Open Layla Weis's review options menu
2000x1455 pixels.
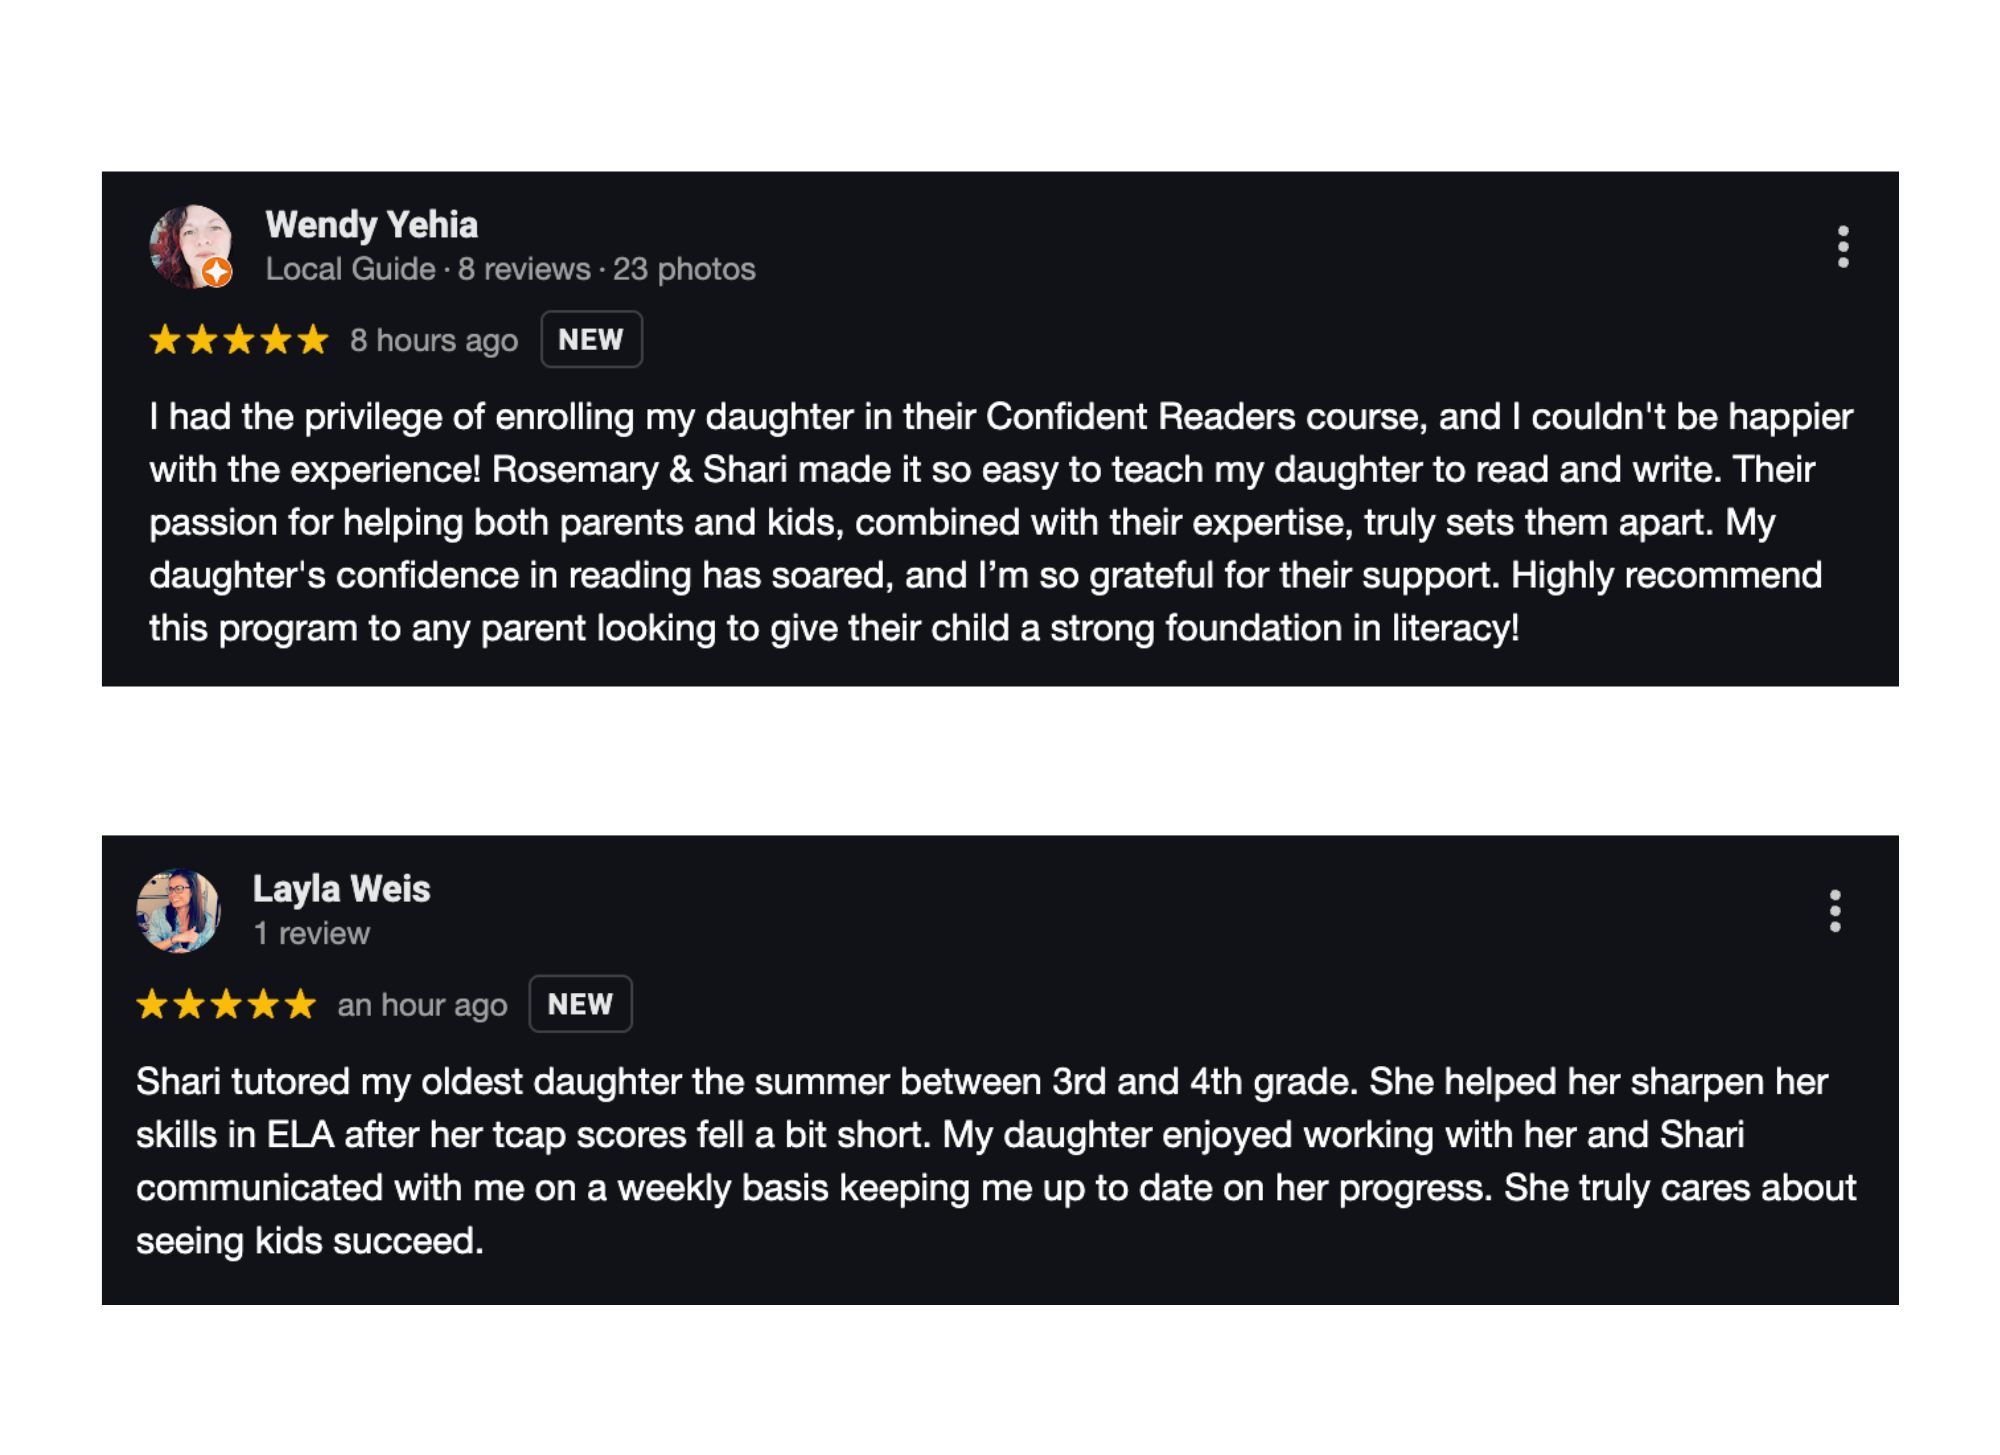tap(1834, 910)
